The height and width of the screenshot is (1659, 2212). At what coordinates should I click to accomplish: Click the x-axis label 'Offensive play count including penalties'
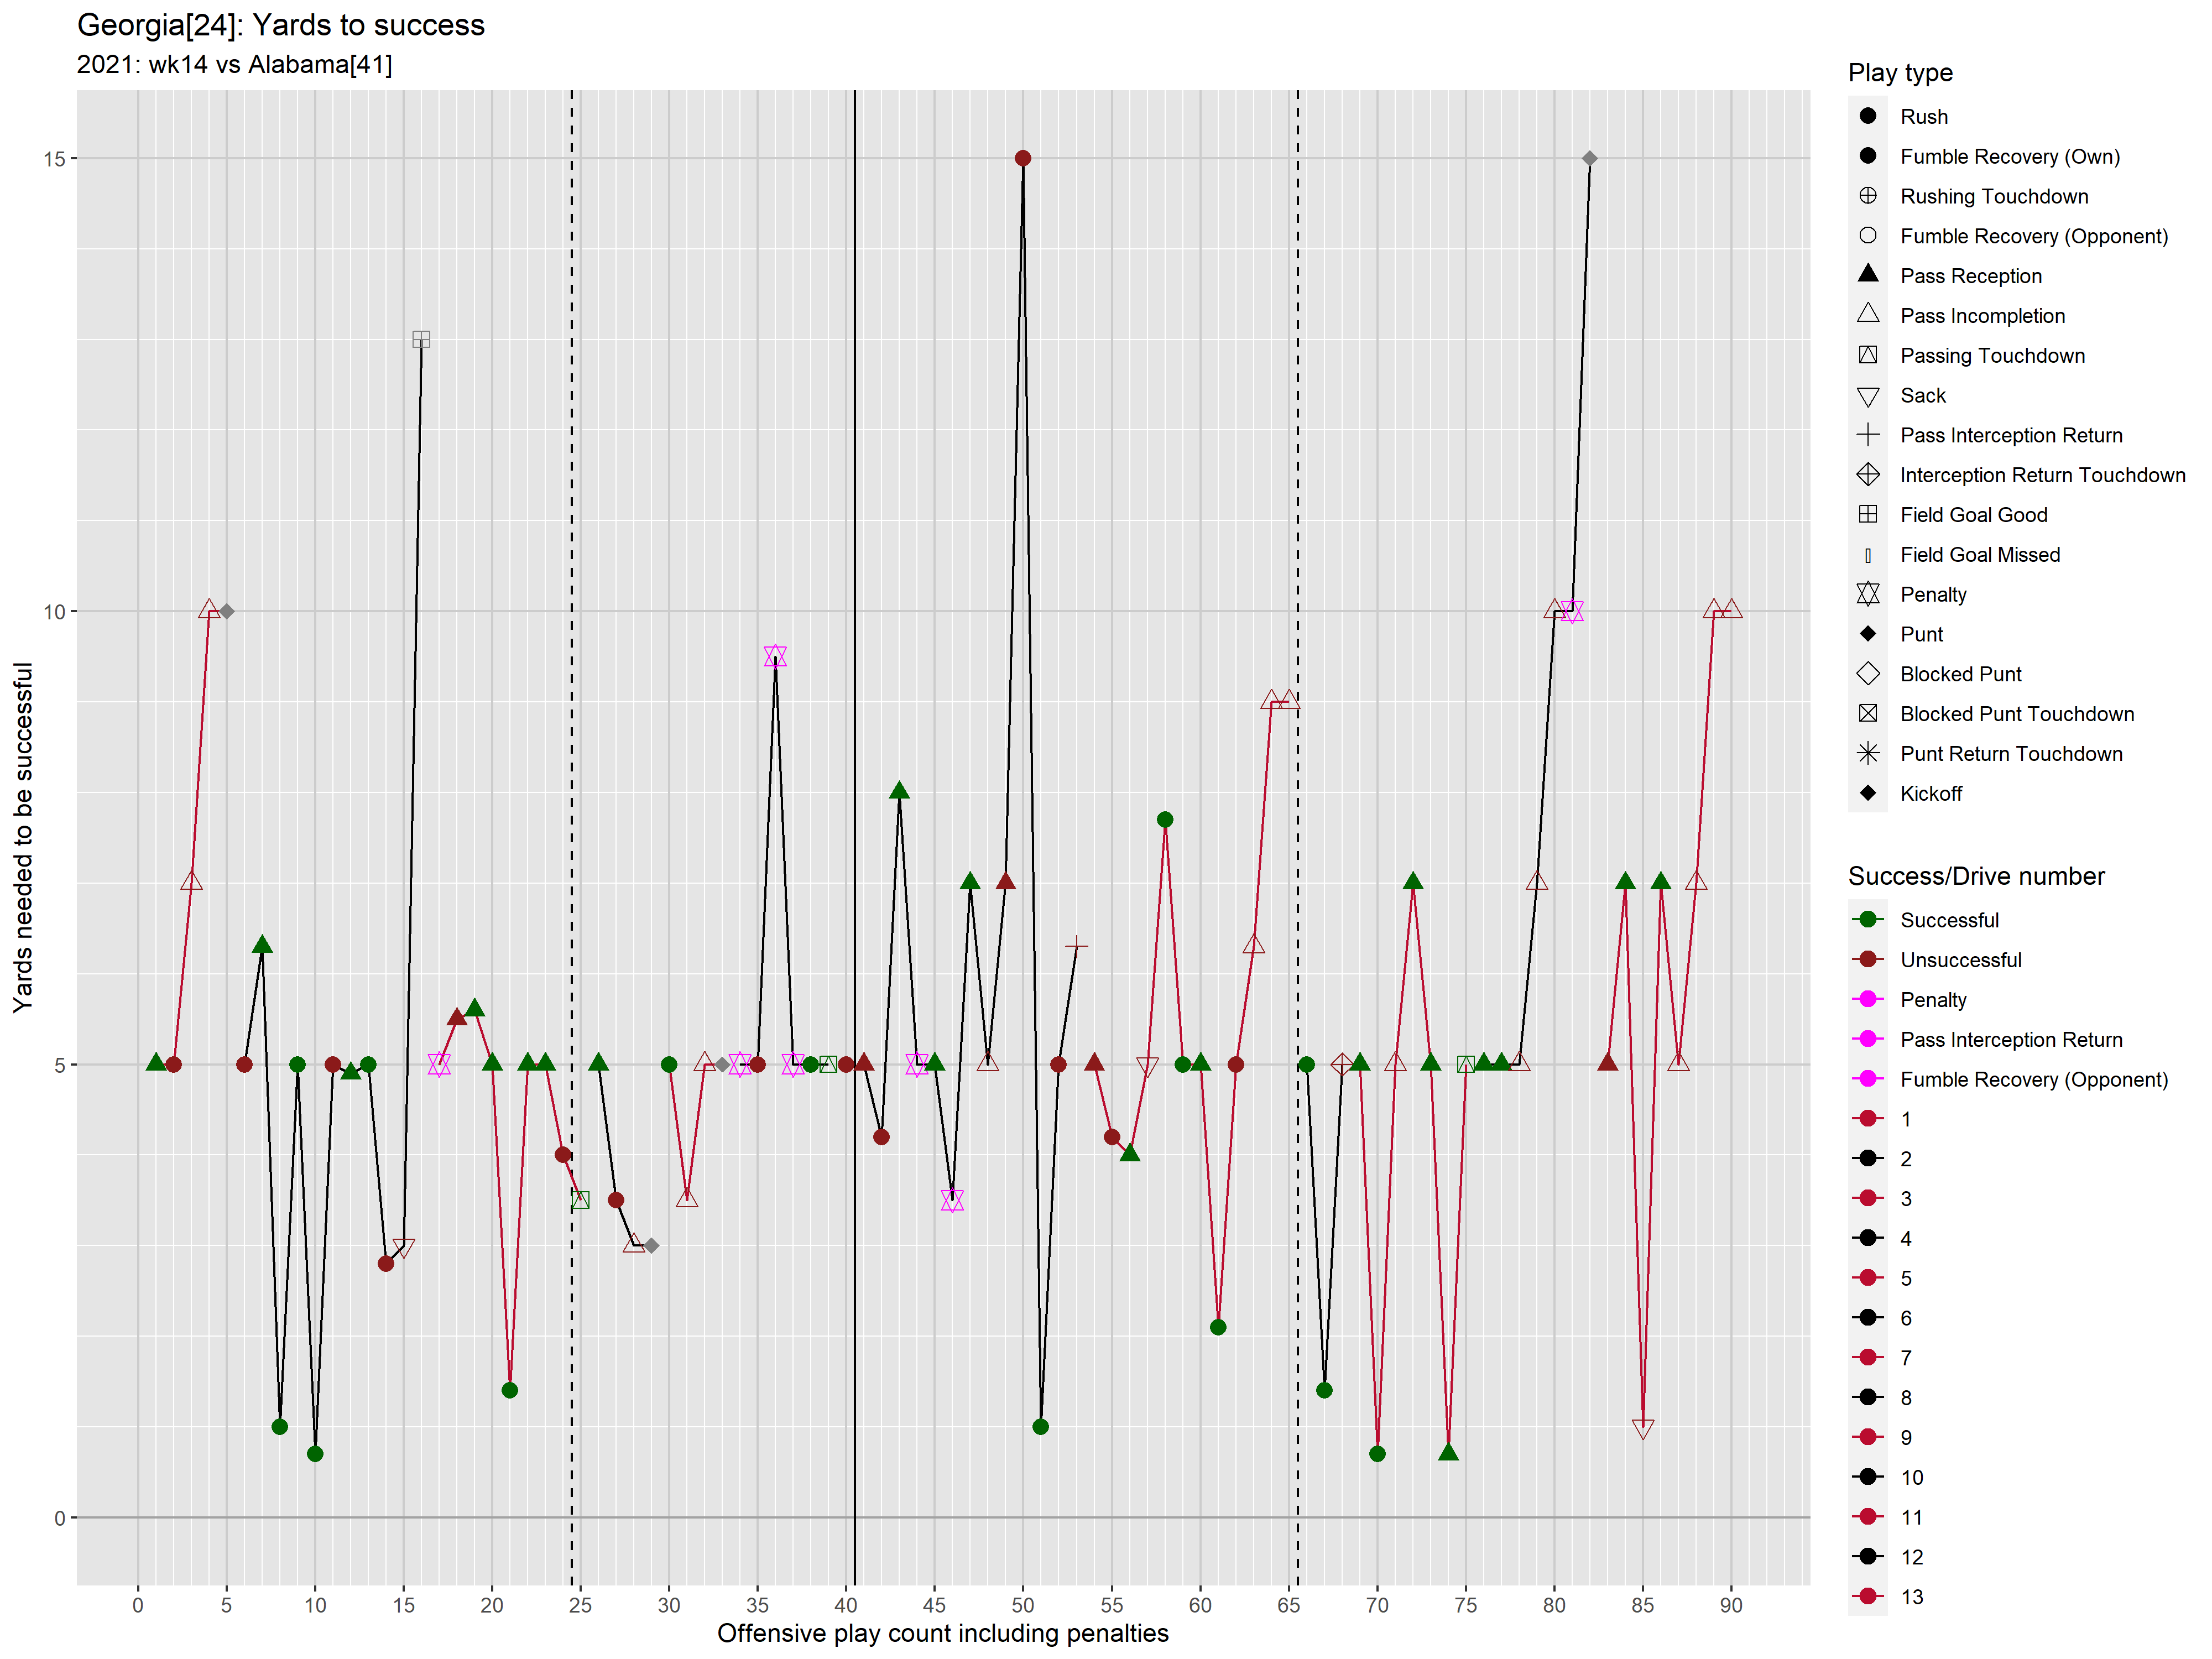pos(942,1633)
